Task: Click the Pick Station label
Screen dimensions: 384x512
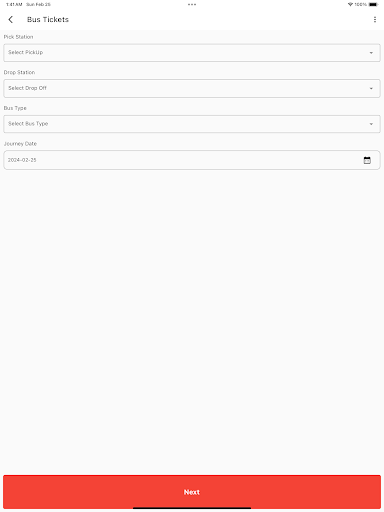Action: [18, 37]
